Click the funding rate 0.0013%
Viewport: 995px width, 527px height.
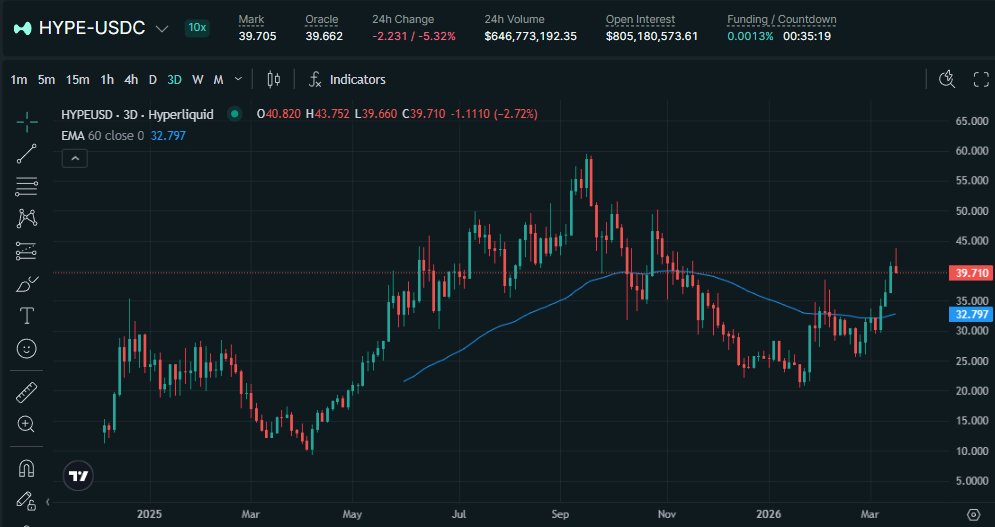point(750,36)
